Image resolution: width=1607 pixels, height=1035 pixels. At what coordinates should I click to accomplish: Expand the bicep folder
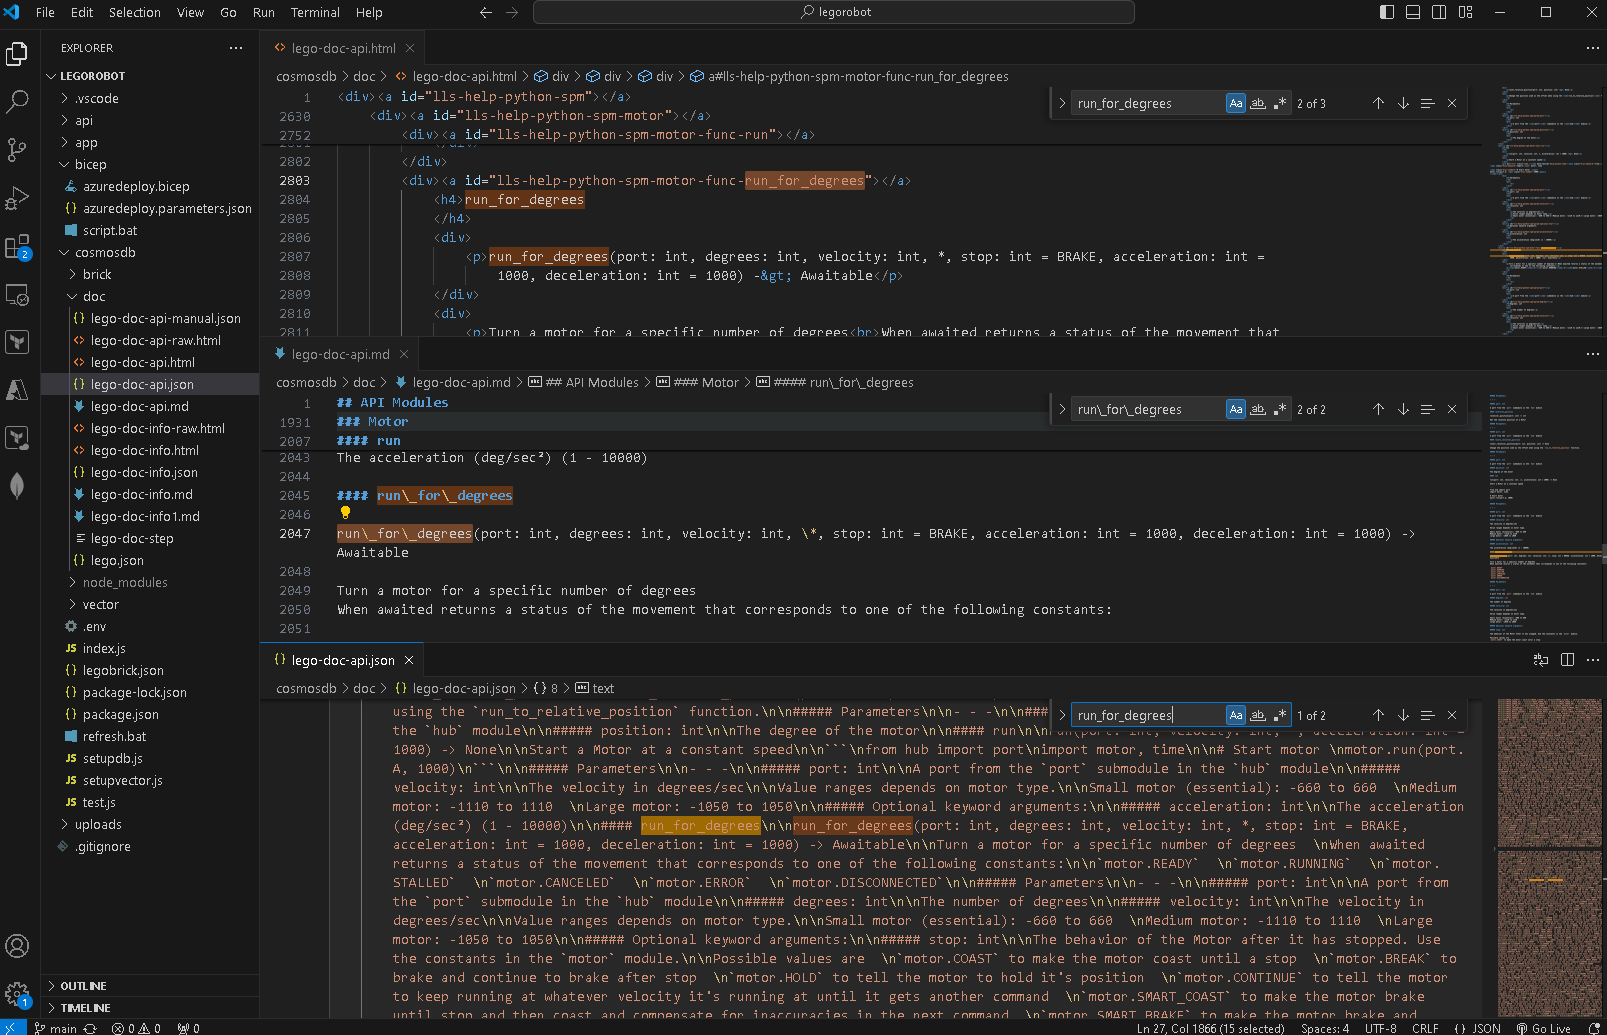[150, 164]
